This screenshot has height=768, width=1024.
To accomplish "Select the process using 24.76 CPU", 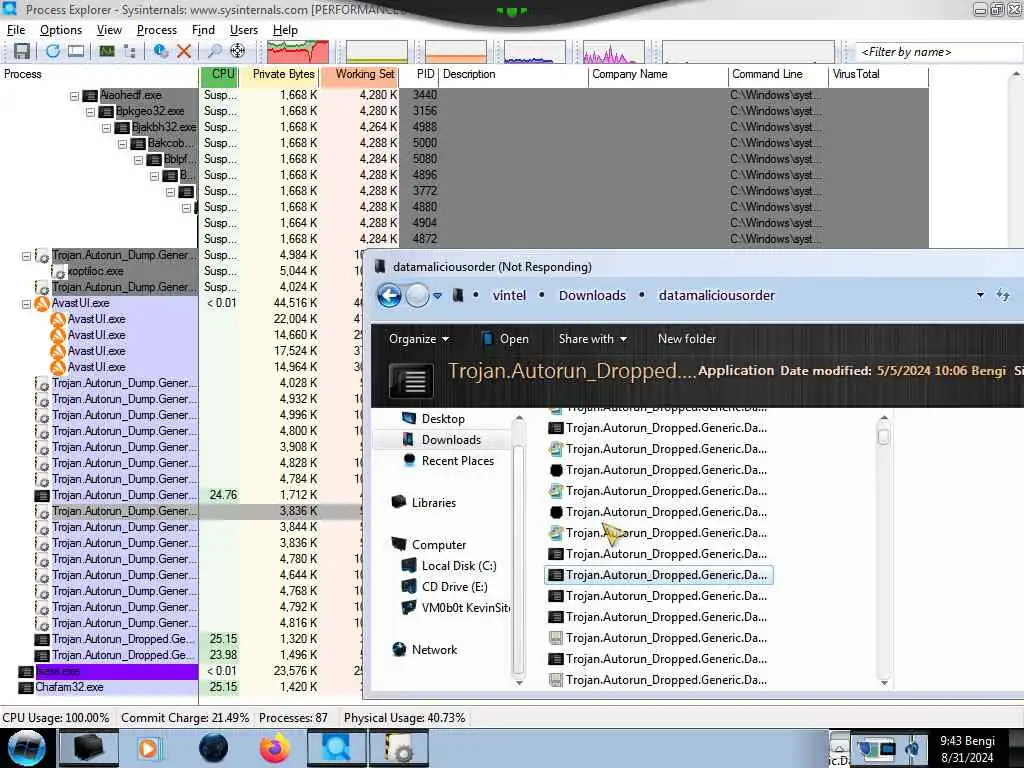I will [x=123, y=495].
